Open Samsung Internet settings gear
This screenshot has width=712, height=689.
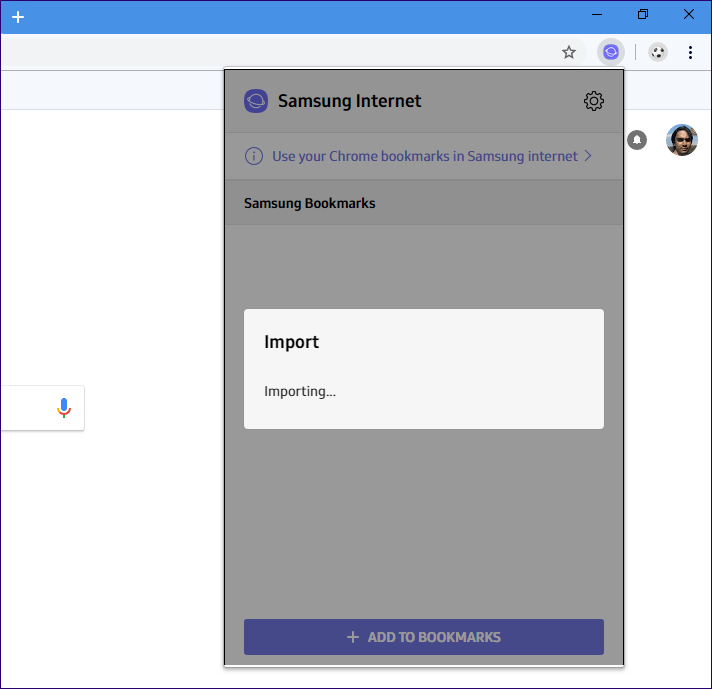593,101
